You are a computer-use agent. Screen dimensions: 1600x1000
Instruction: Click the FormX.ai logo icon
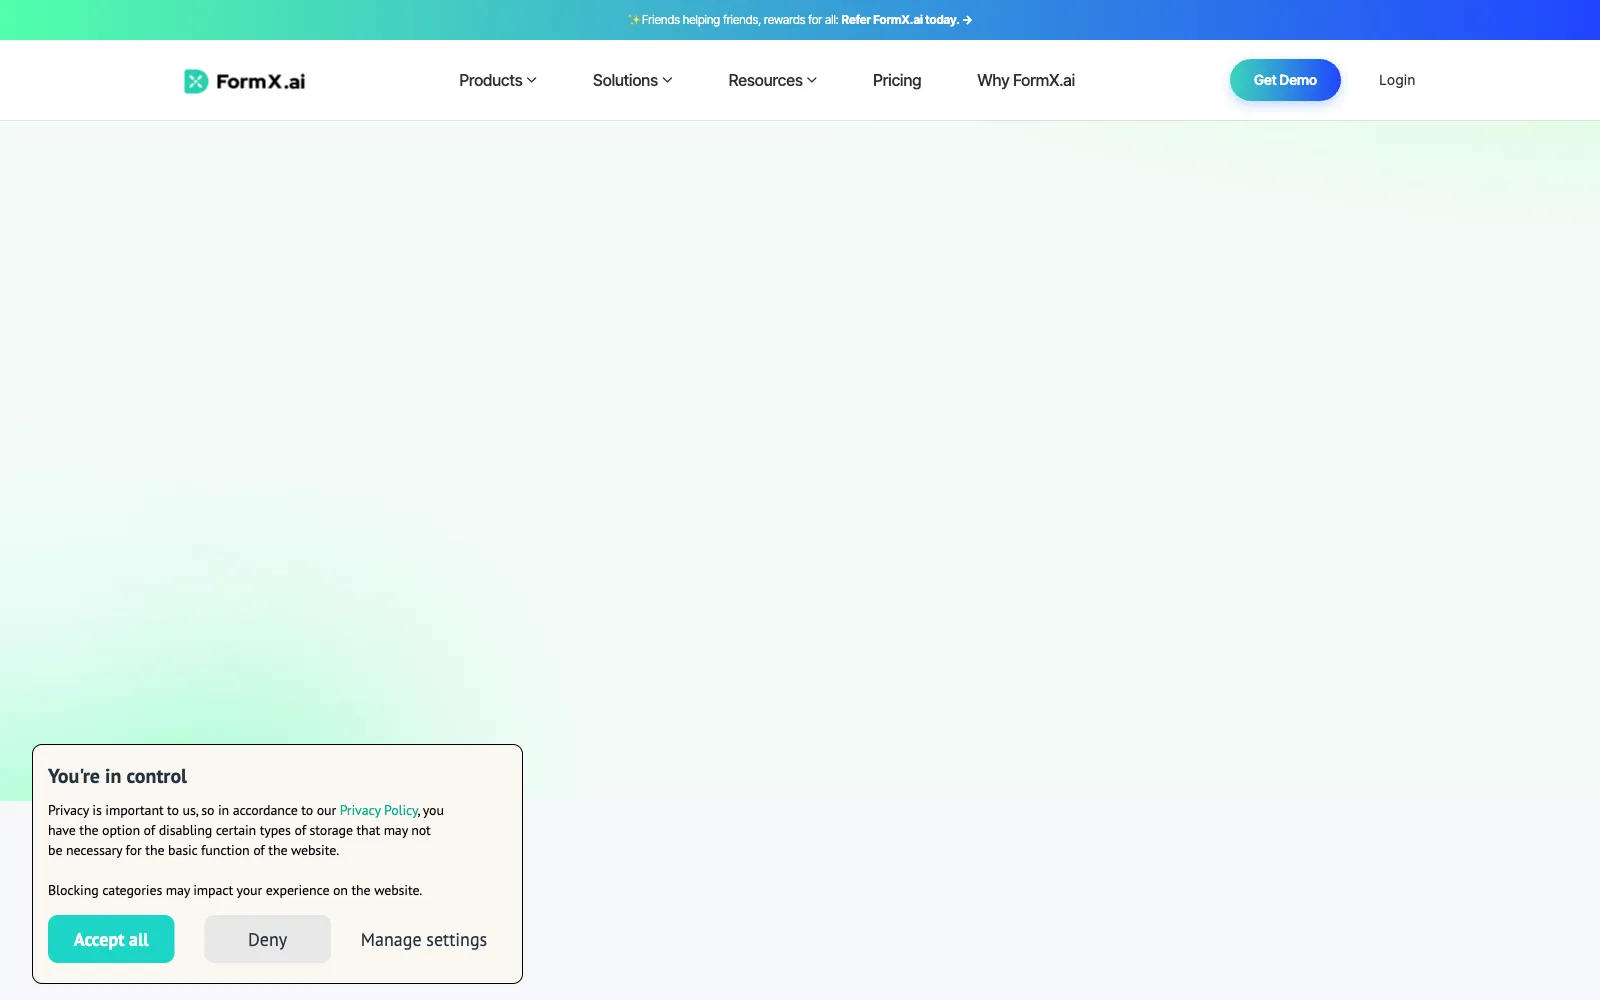[x=196, y=81]
